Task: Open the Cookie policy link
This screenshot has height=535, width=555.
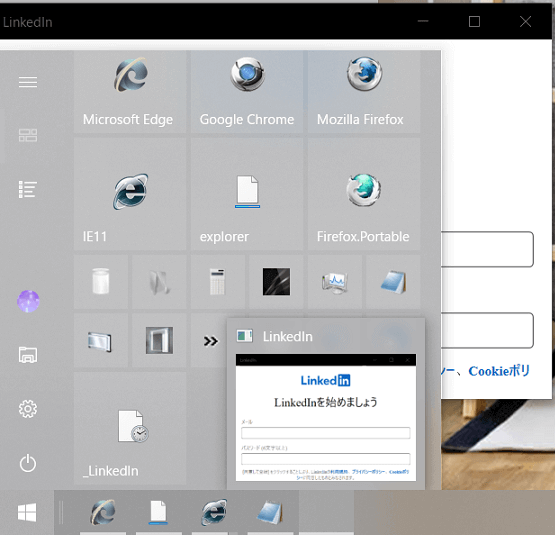Action: coord(499,371)
